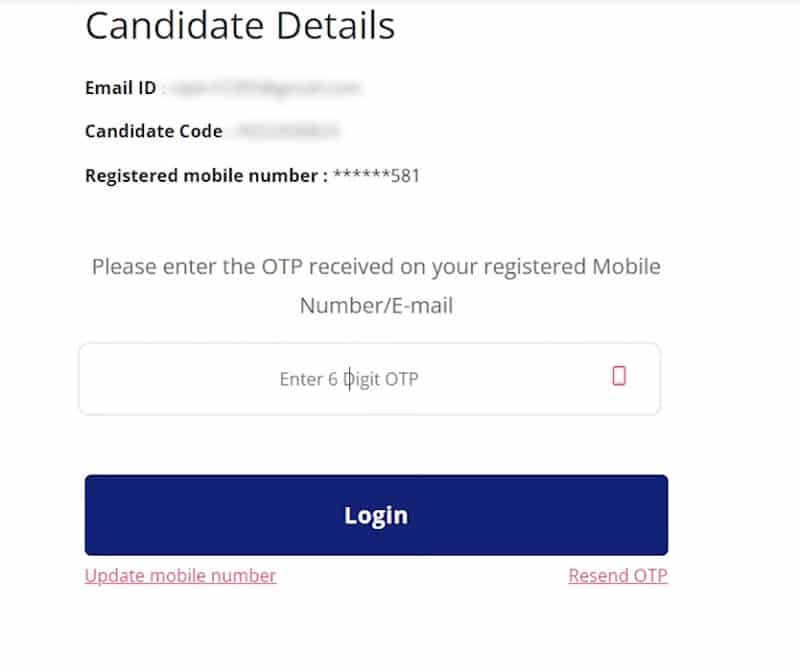This screenshot has height=672, width=800.
Task: Select the Candidate Details heading
Action: tap(240, 26)
